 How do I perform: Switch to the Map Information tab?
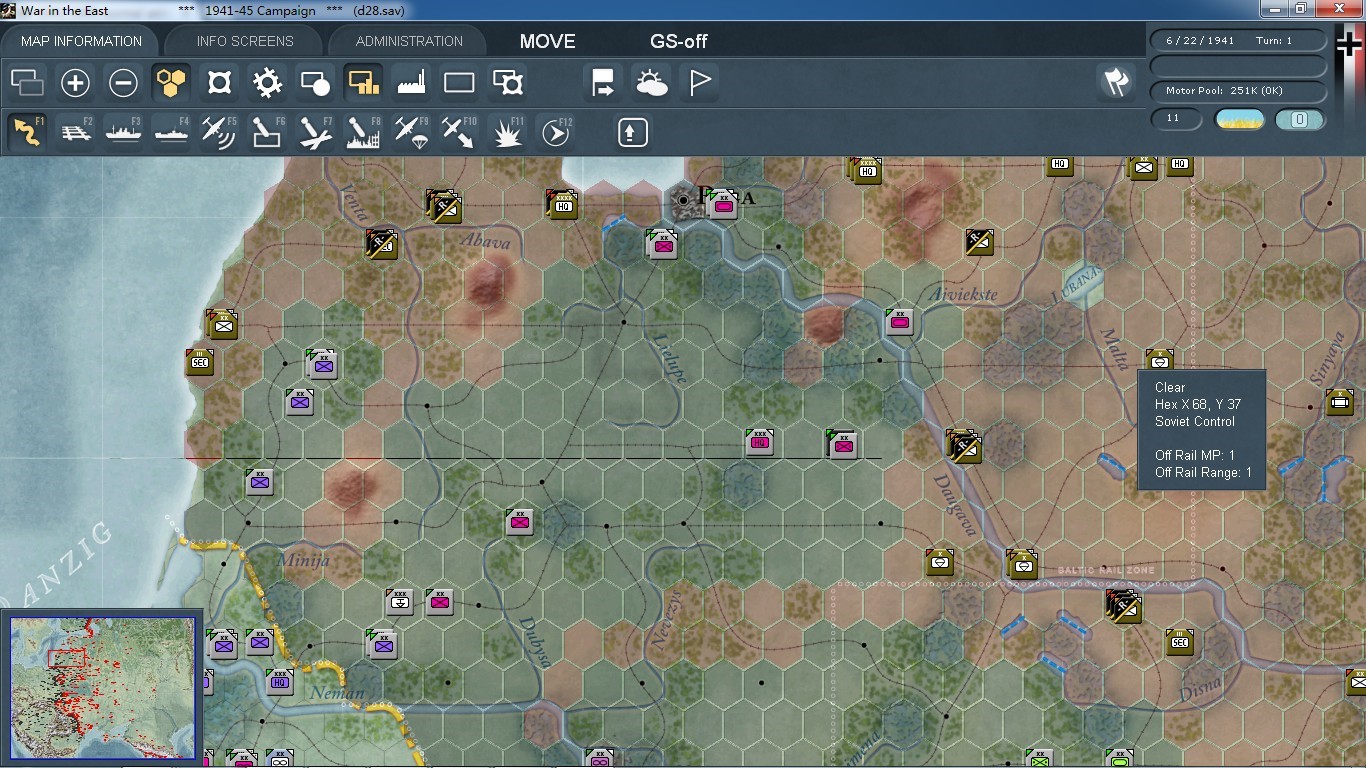(x=81, y=41)
